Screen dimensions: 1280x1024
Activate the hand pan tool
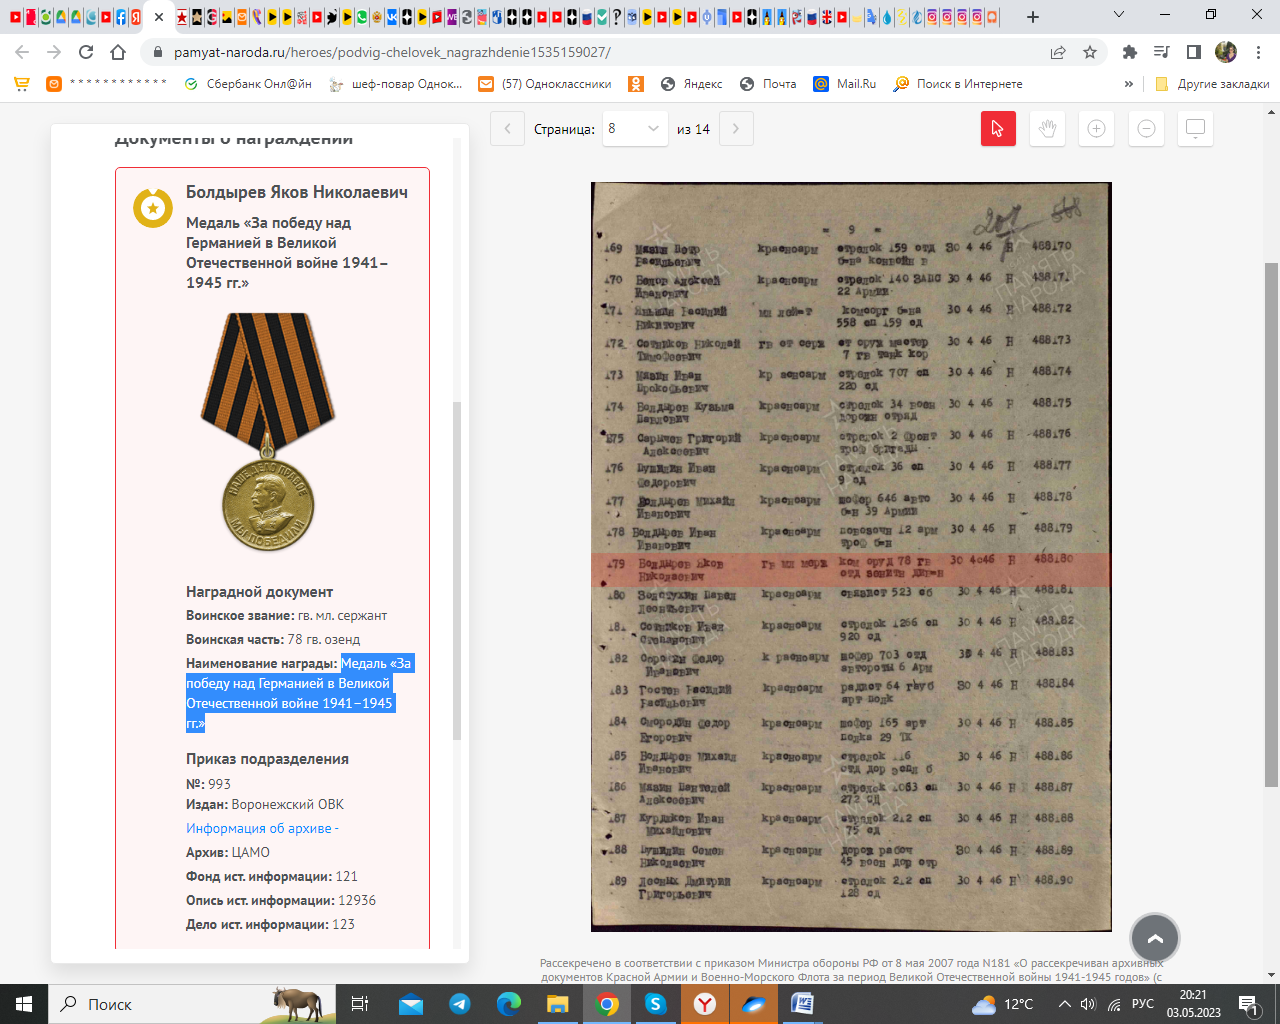[1047, 129]
